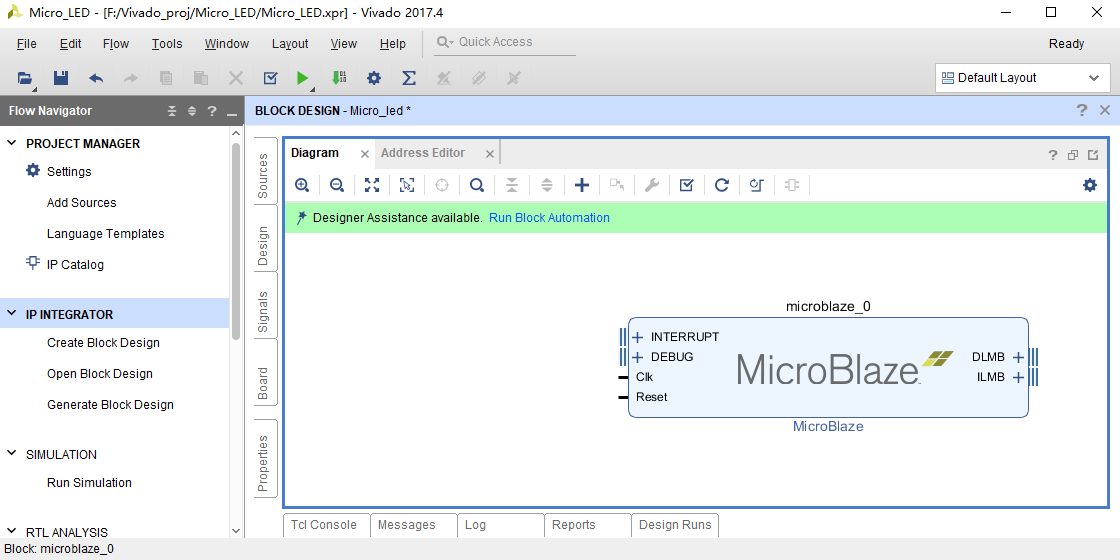Expand the INTERRUPT port on microblaze_0
Image resolution: width=1120 pixels, height=560 pixels.
pos(638,337)
